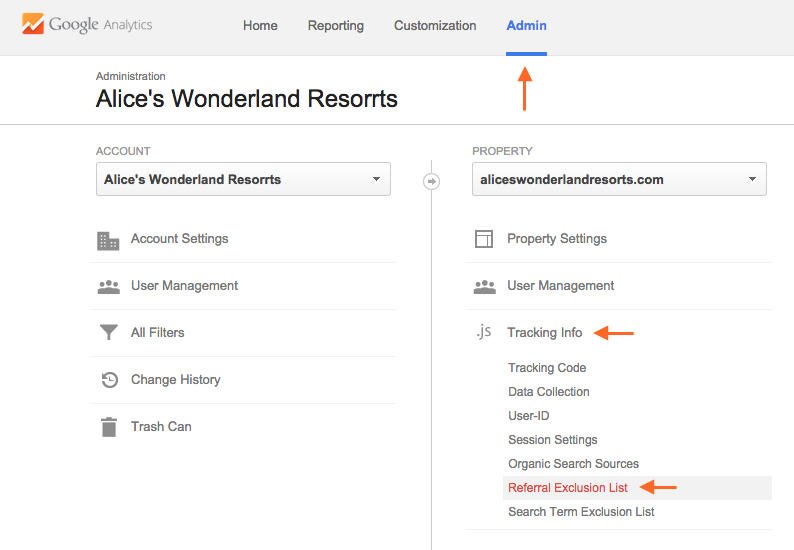
Task: Open User Management under Property
Action: 561,286
